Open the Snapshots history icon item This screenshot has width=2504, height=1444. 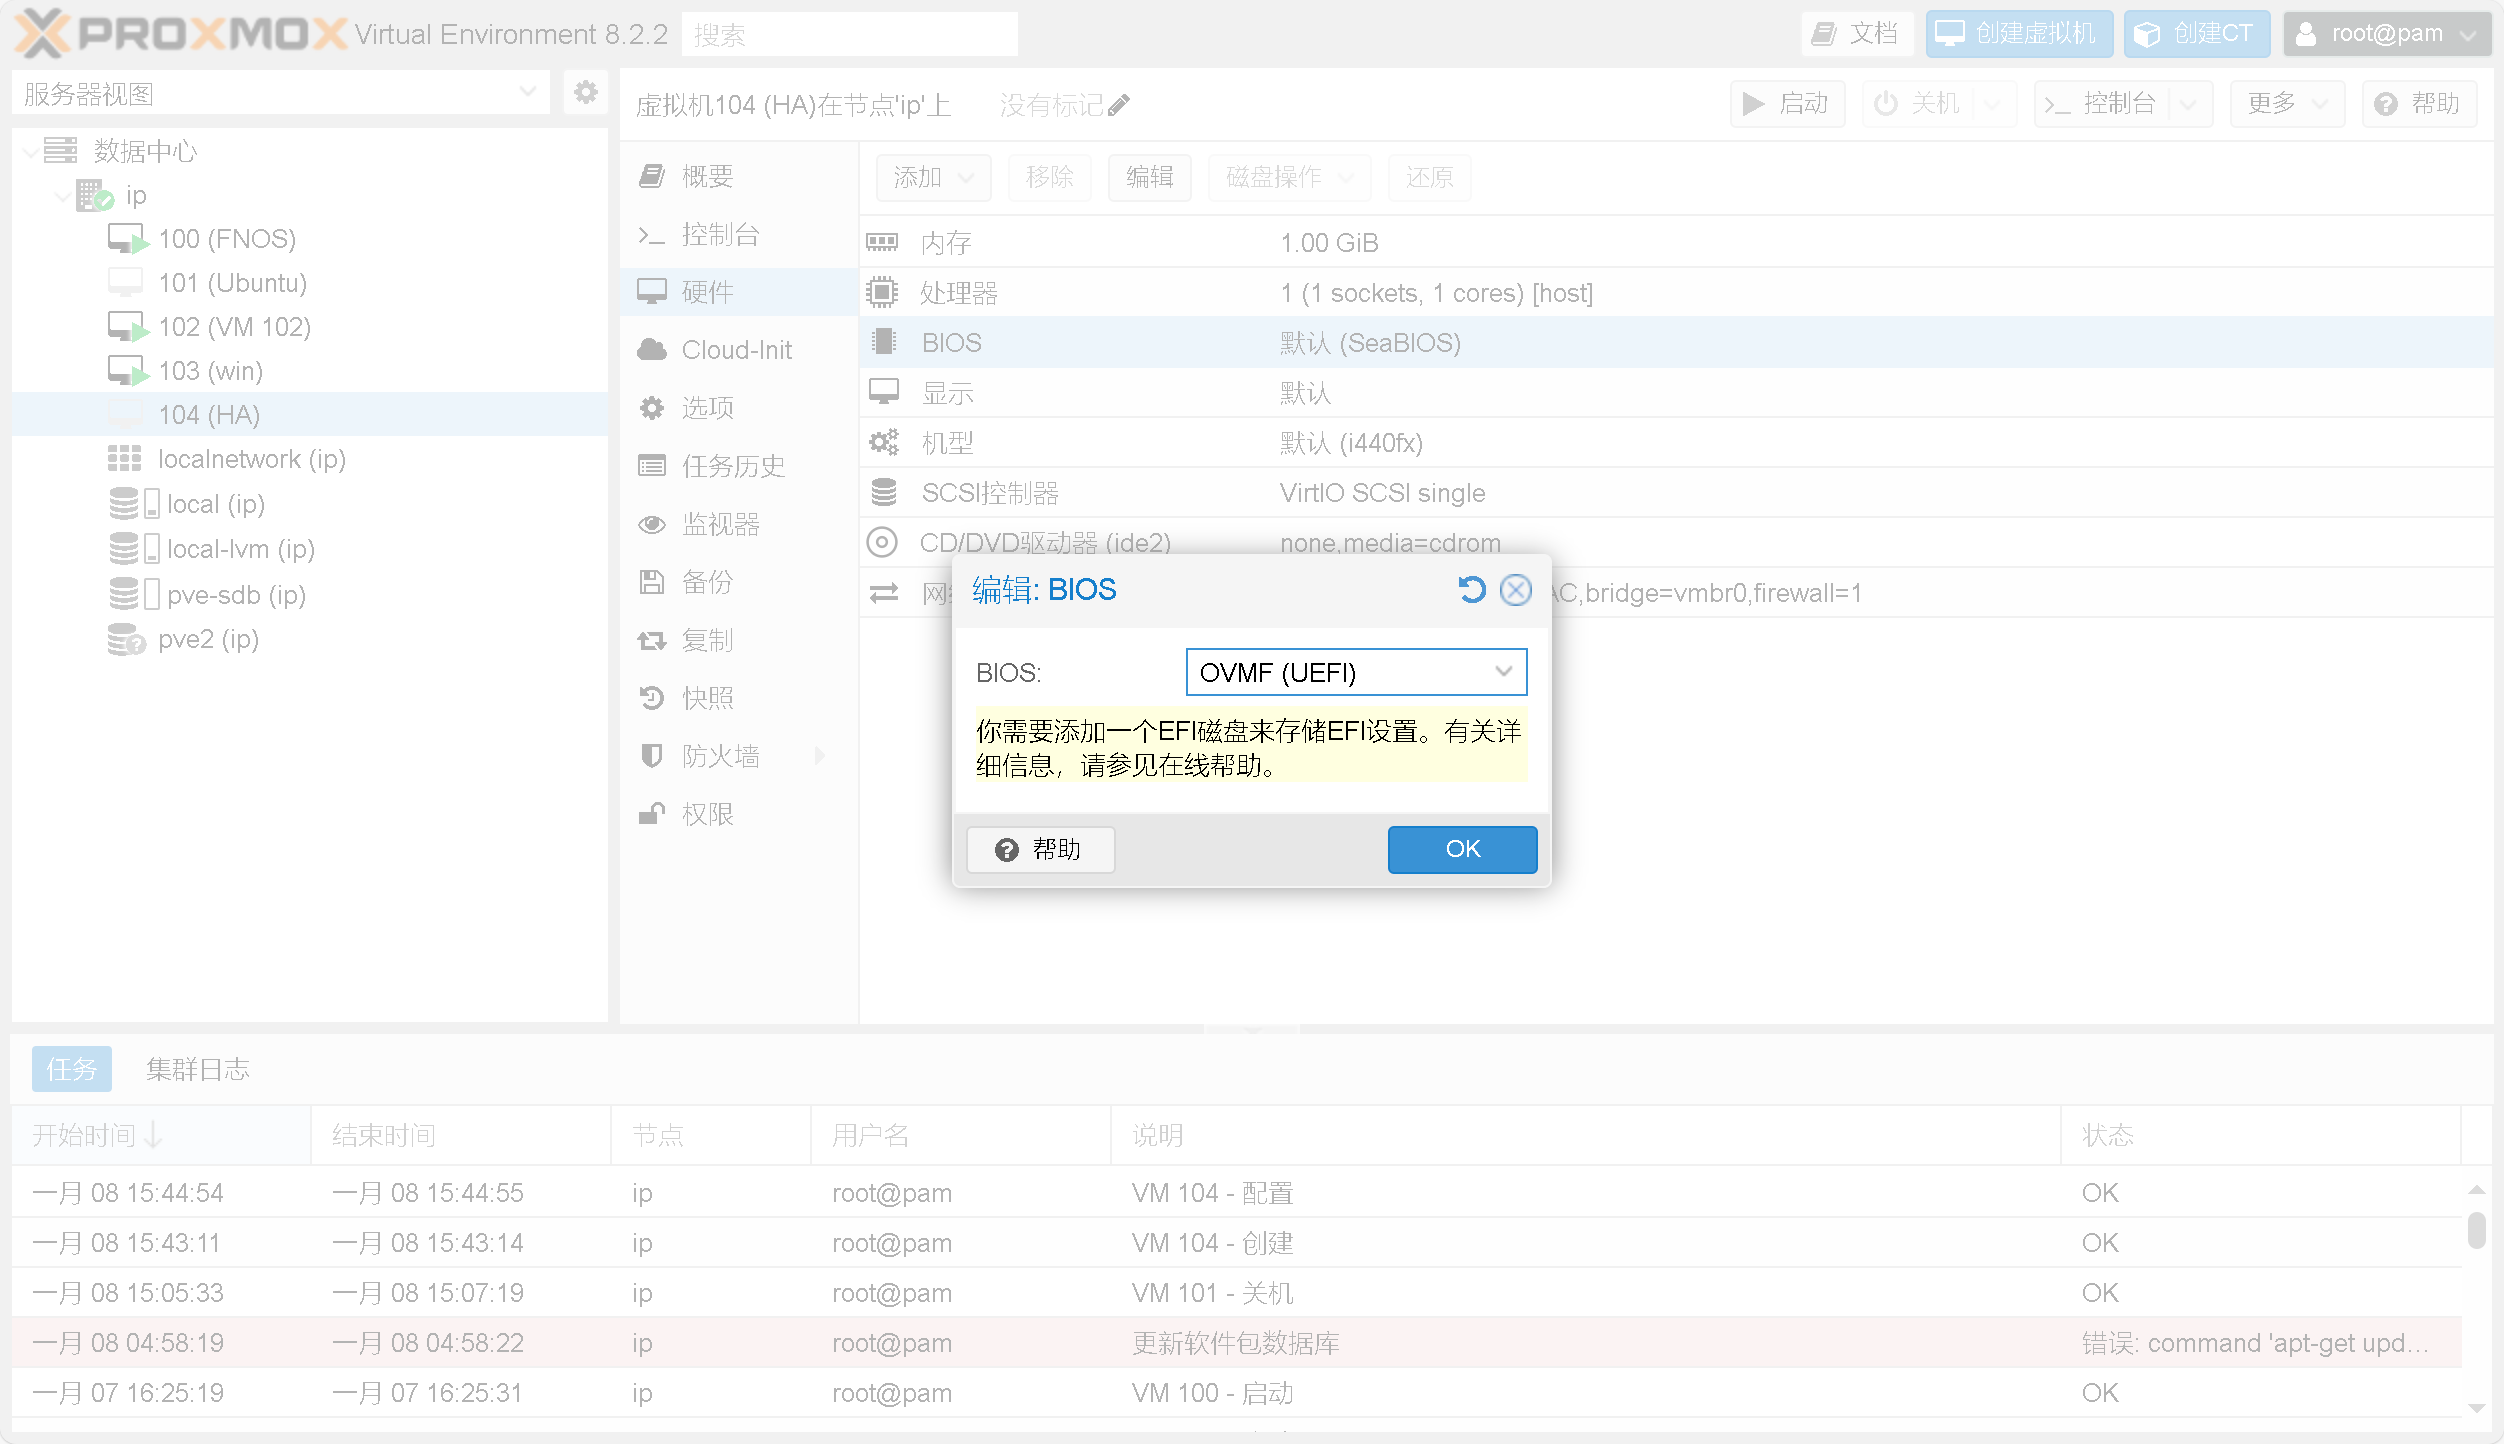pyautogui.click(x=652, y=698)
